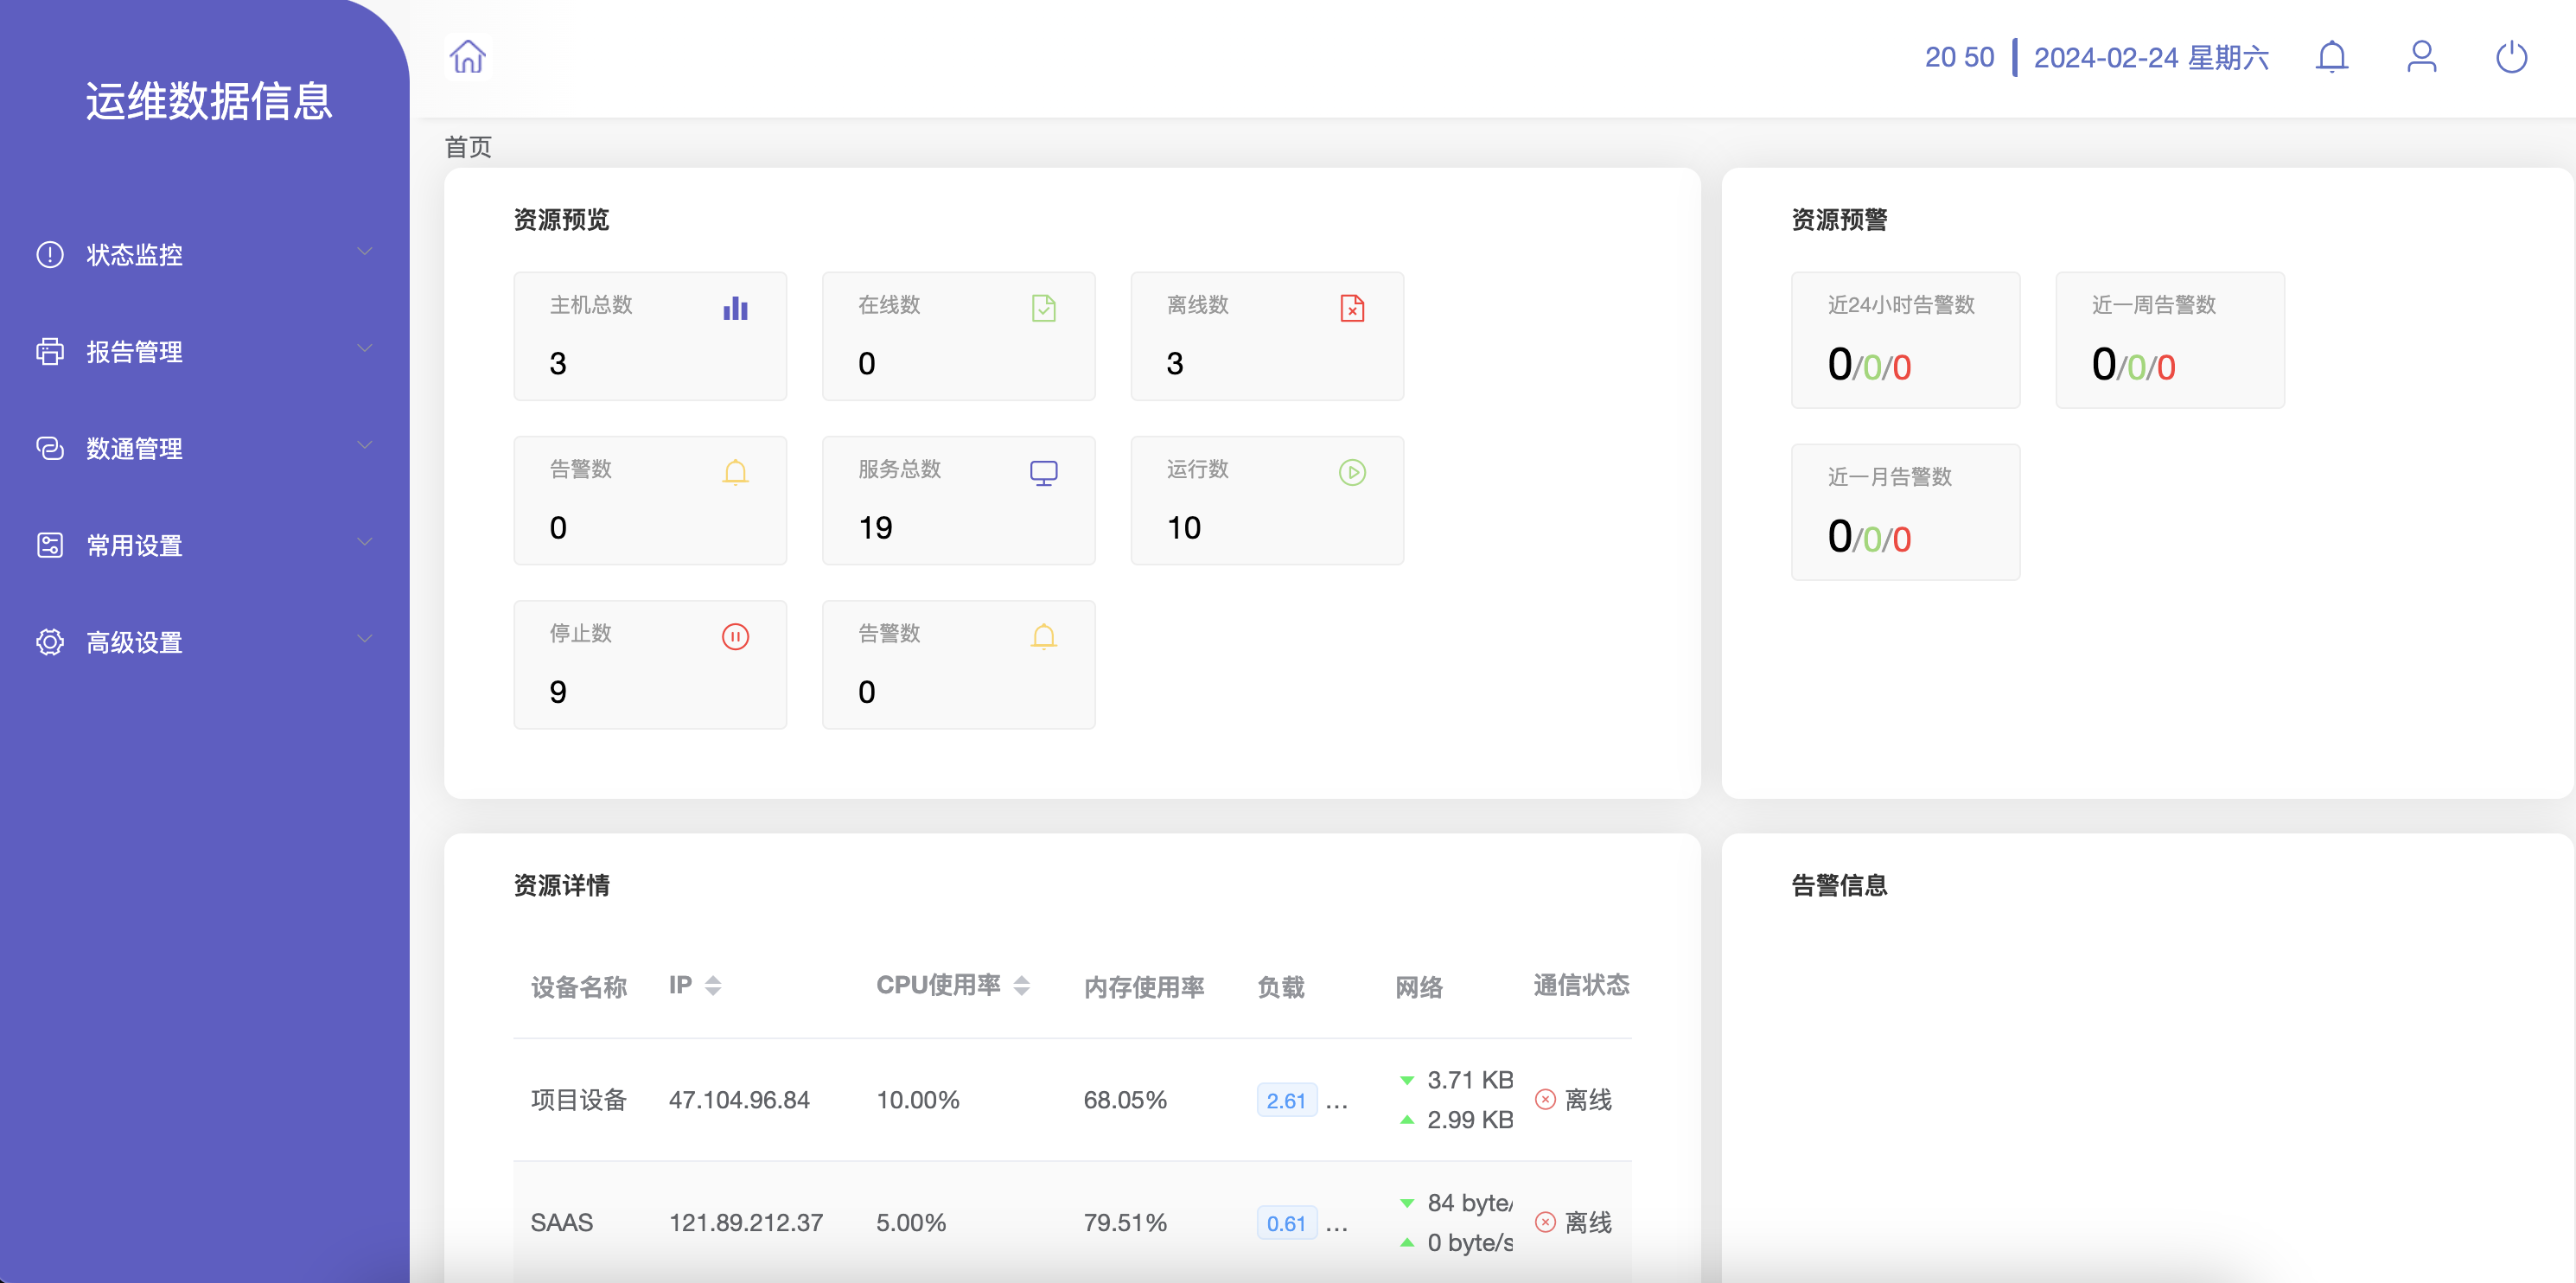The height and width of the screenshot is (1283, 2576).
Task: Open the user profile icon
Action: click(2421, 57)
